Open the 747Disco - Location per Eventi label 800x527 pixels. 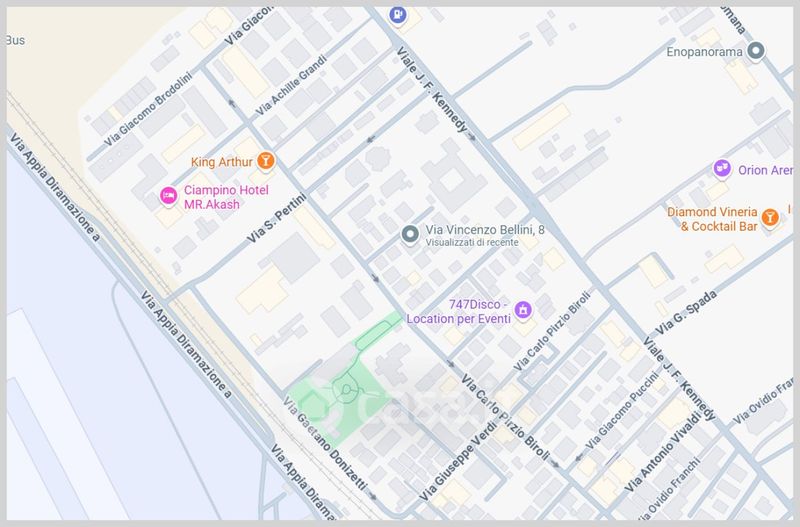click(x=458, y=311)
